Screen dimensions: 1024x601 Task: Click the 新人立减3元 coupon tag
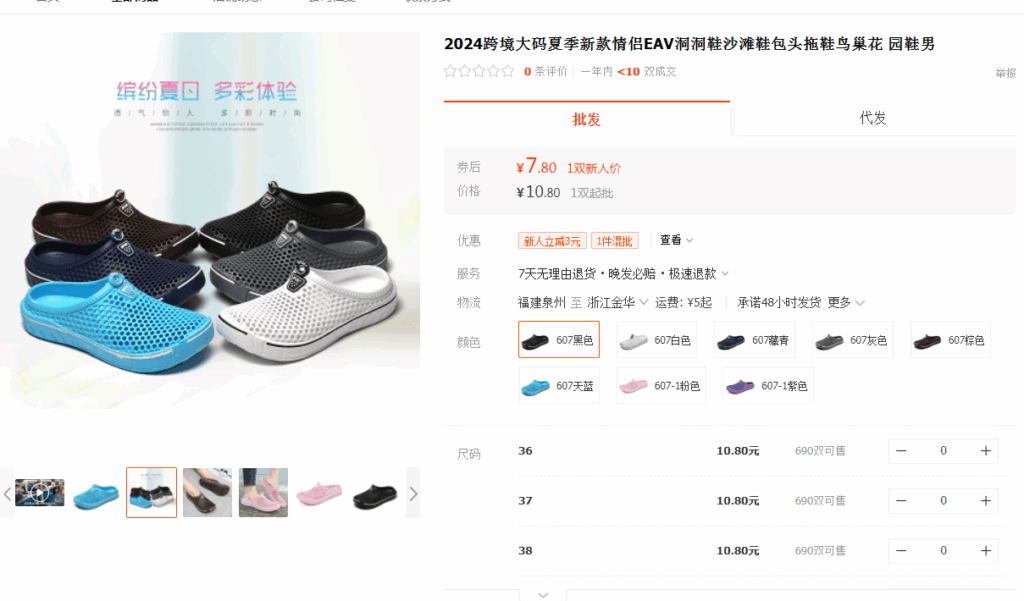(x=552, y=241)
